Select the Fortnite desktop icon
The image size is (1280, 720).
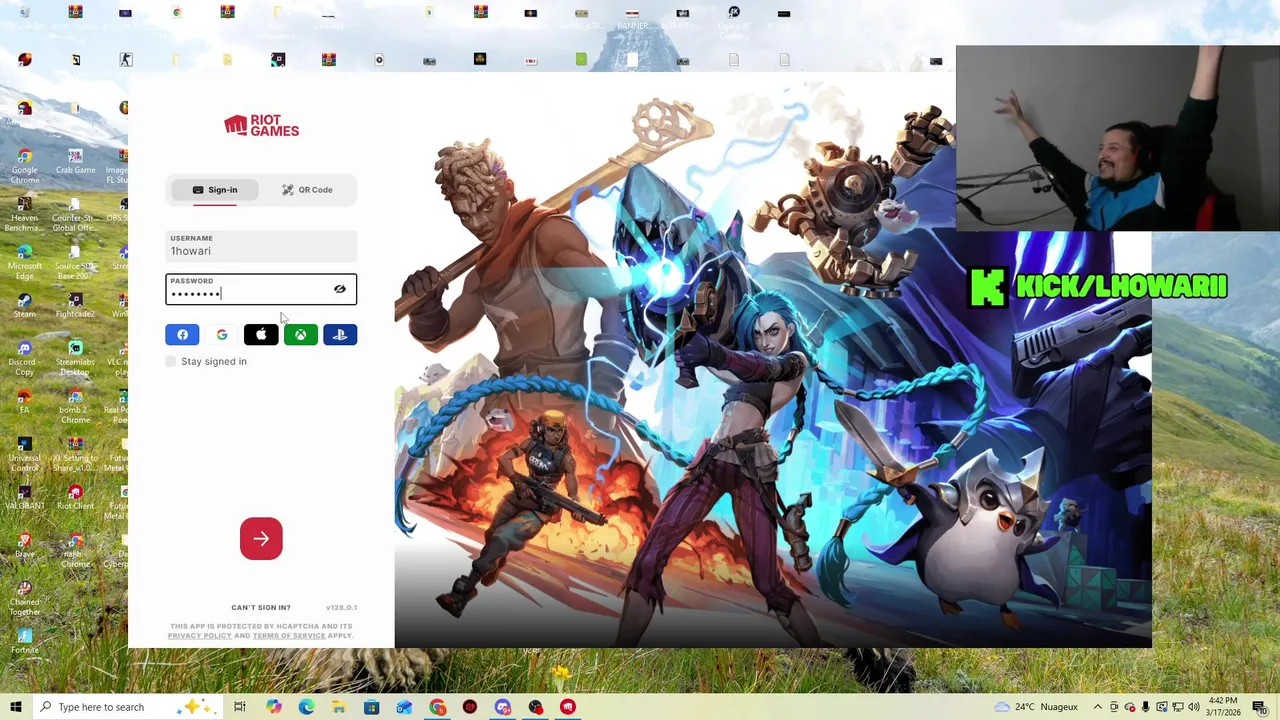tap(25, 642)
